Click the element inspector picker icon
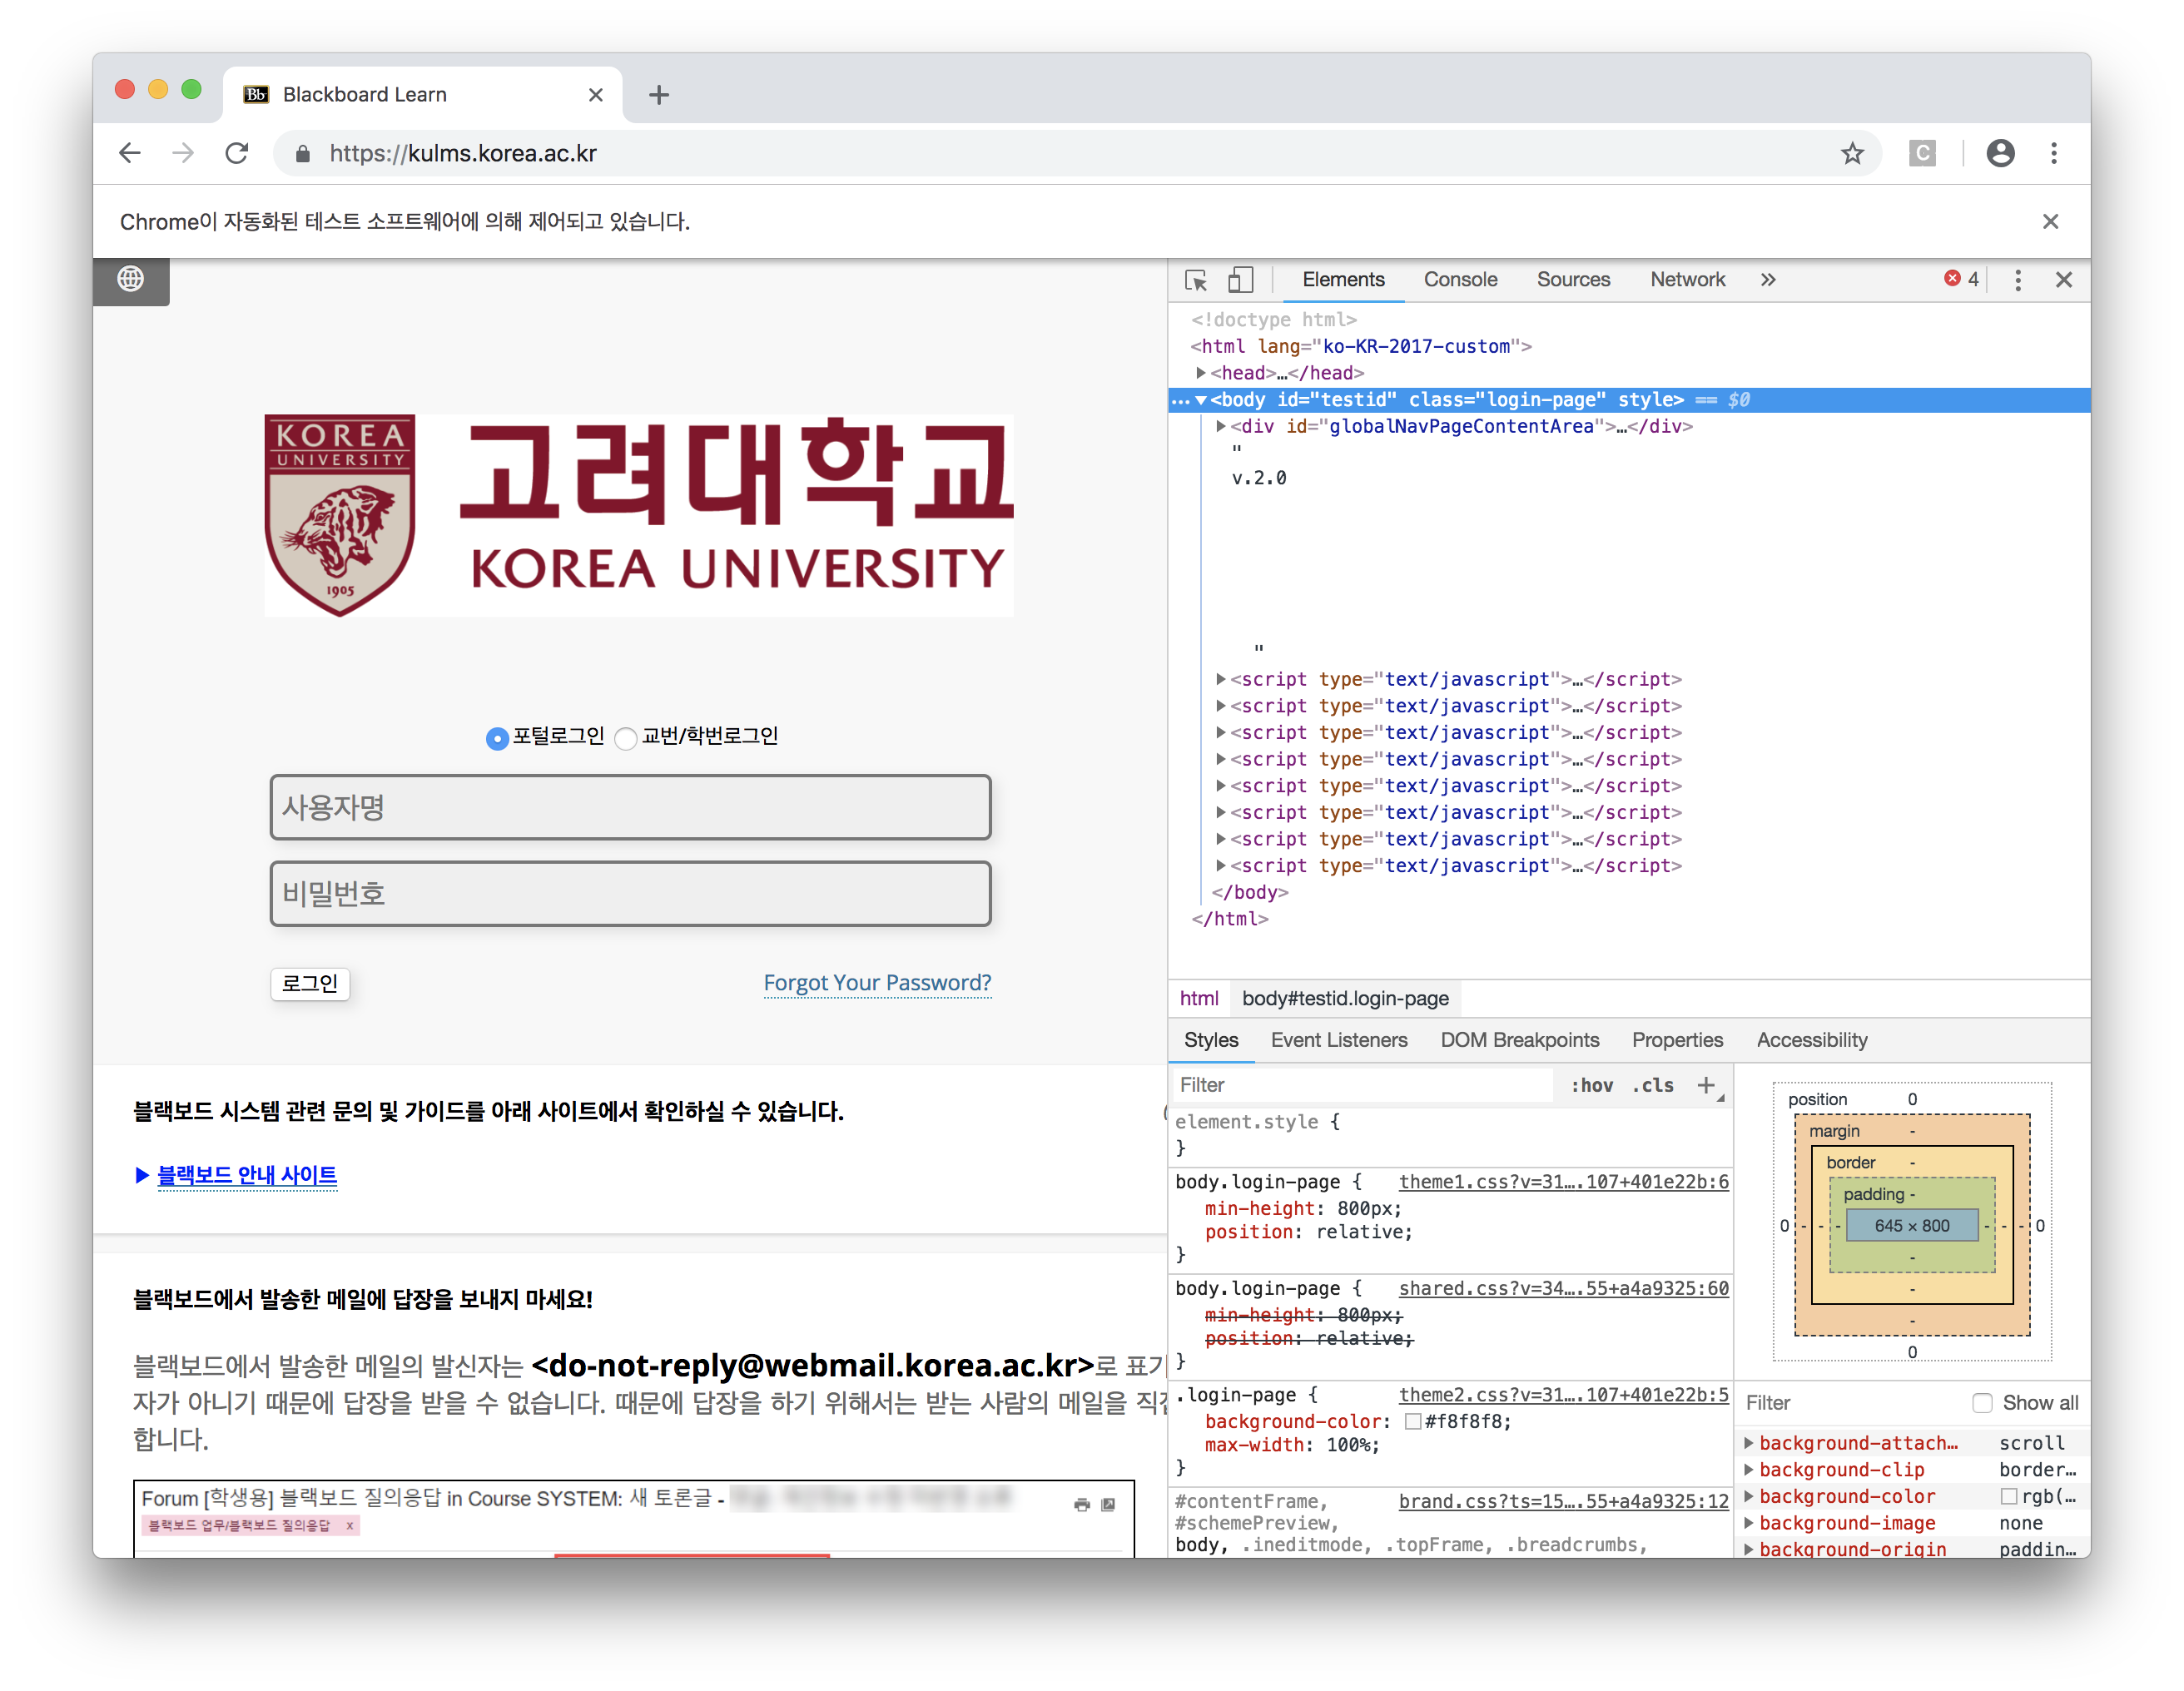Viewport: 2184px width, 1691px height. tap(1196, 280)
